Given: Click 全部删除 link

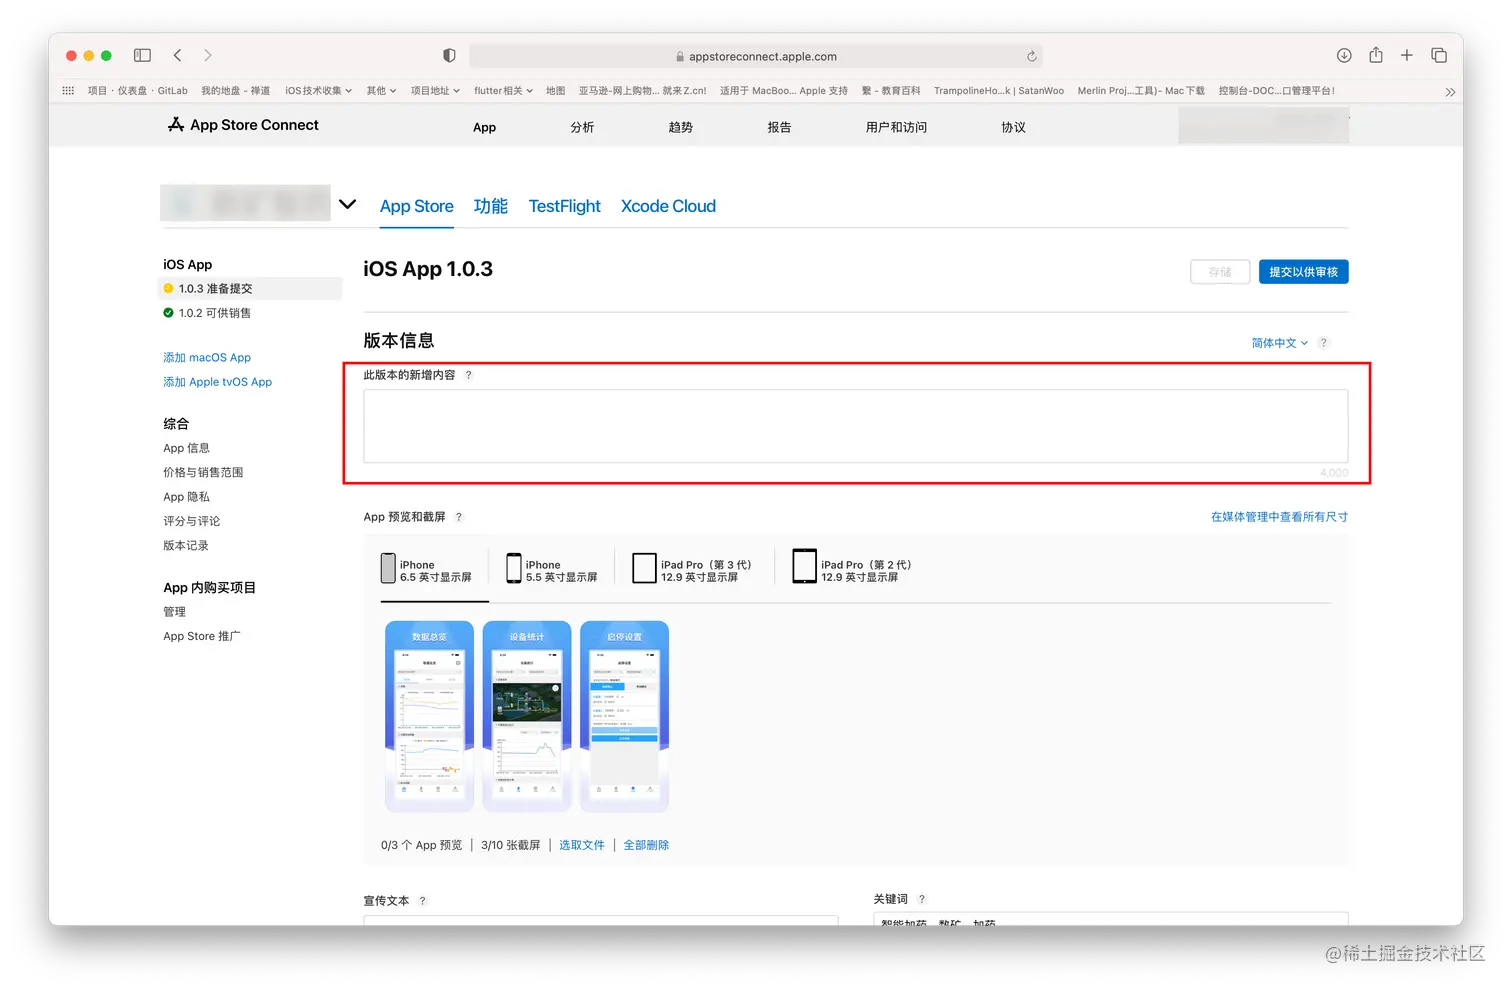Looking at the screenshot, I should (646, 845).
